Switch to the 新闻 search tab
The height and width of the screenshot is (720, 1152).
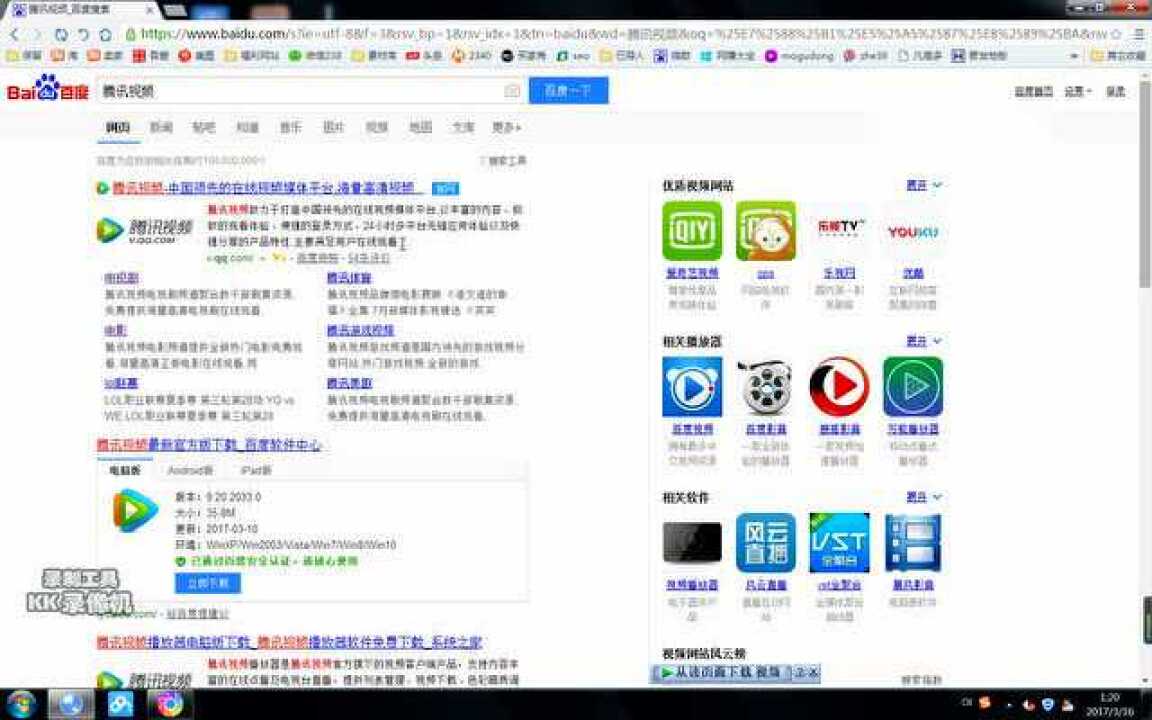[161, 127]
